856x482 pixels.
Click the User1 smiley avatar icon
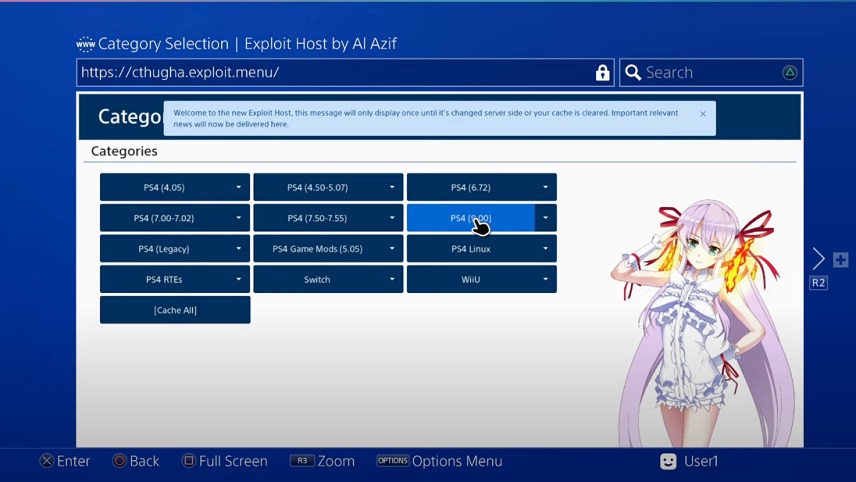point(668,461)
